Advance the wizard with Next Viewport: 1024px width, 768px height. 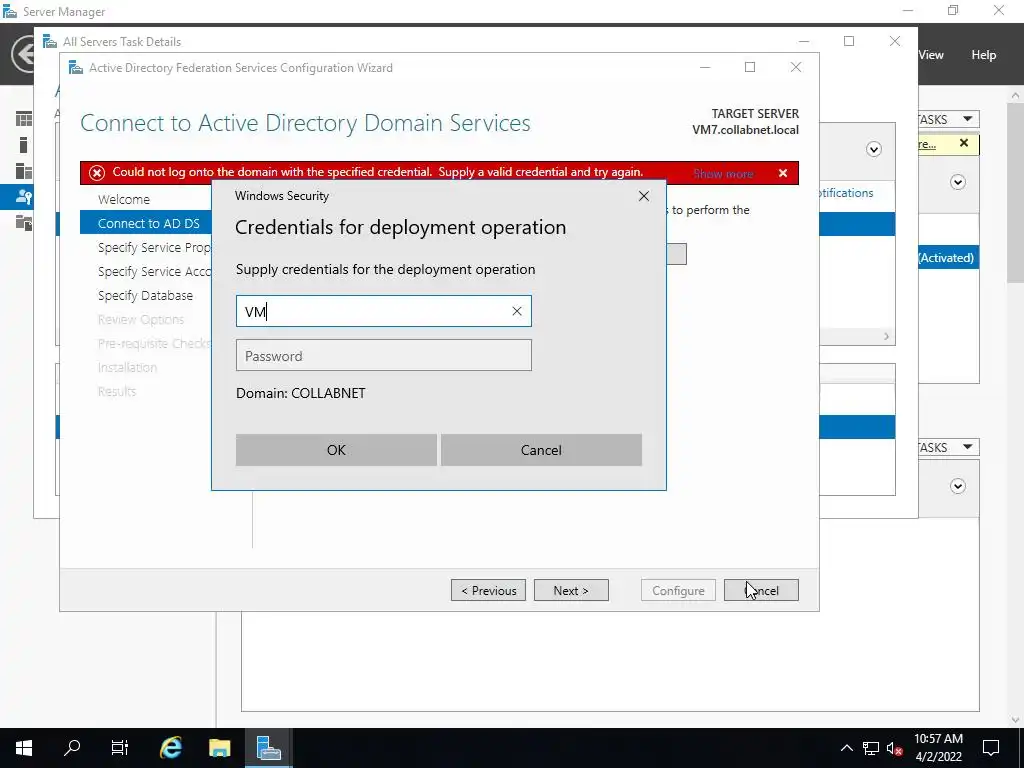tap(571, 590)
